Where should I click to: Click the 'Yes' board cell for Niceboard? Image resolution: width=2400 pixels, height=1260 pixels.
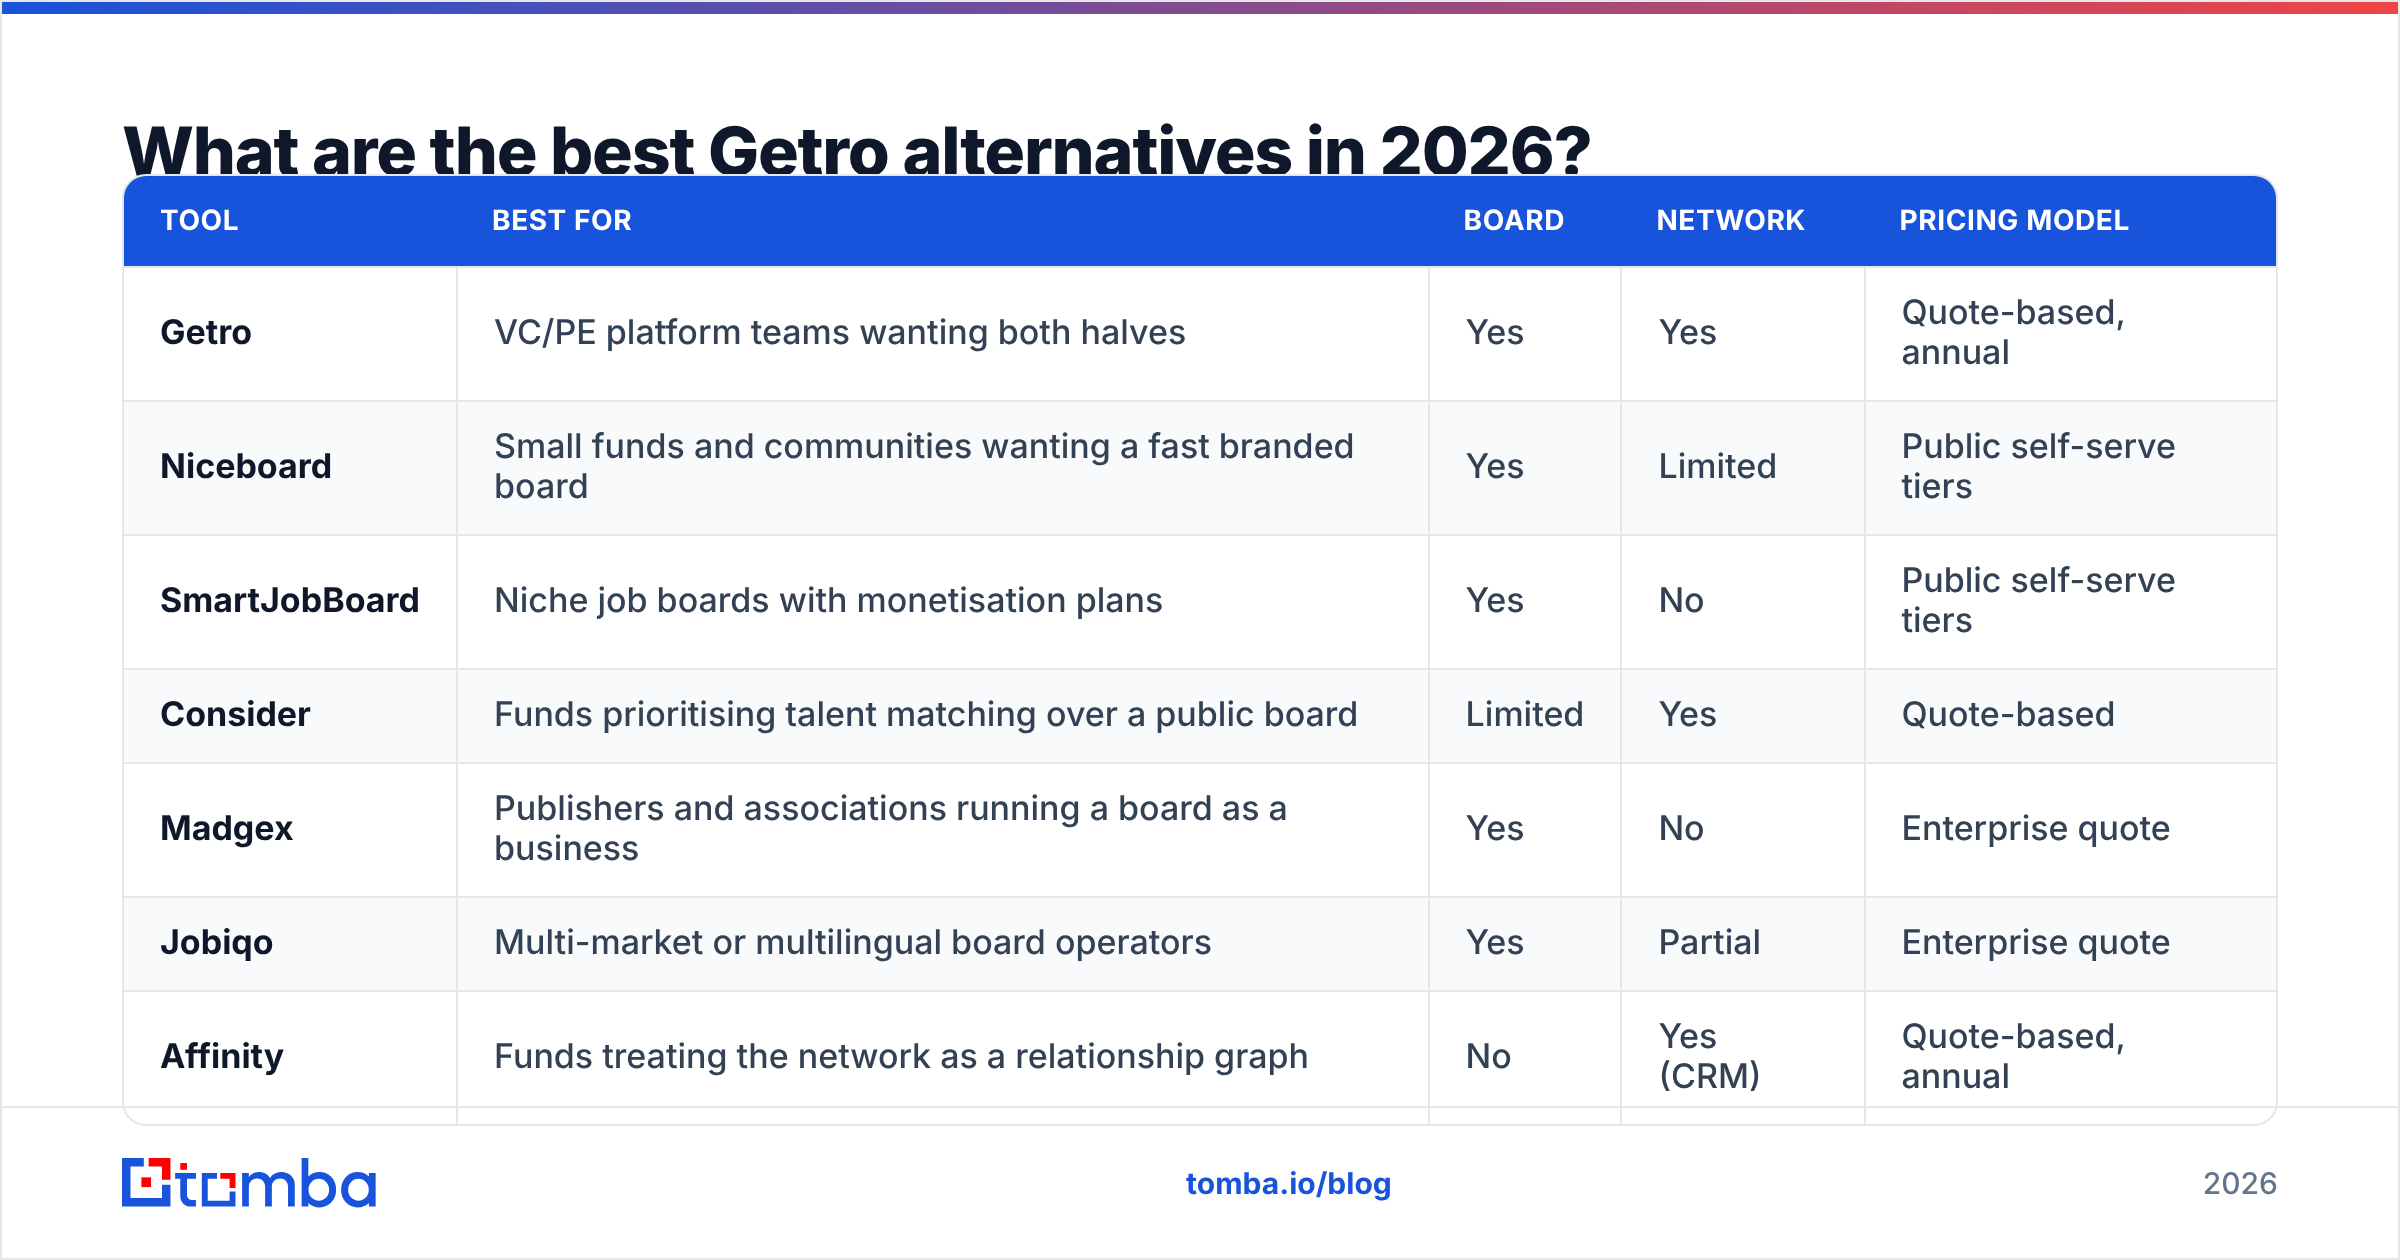[1495, 466]
